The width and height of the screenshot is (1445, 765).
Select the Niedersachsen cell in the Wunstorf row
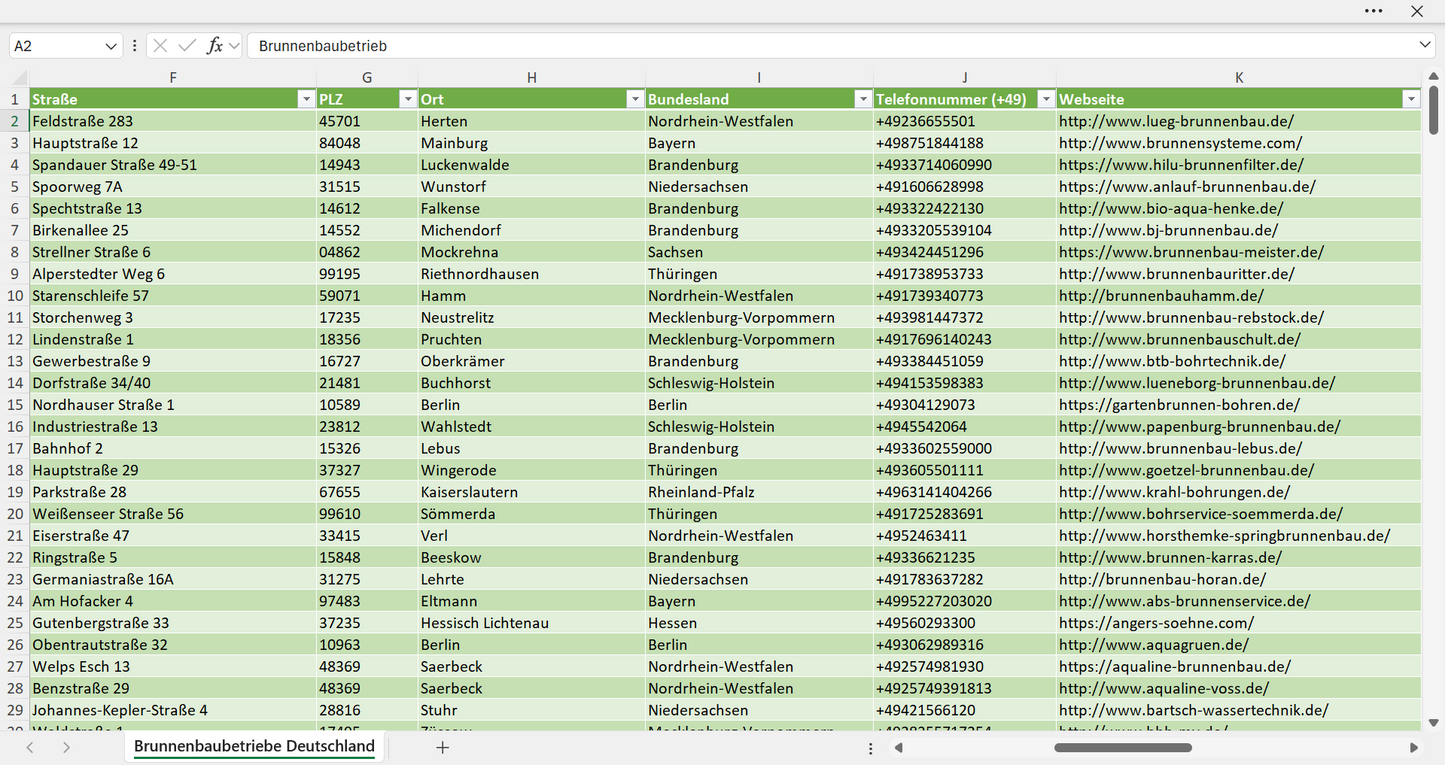tap(759, 187)
